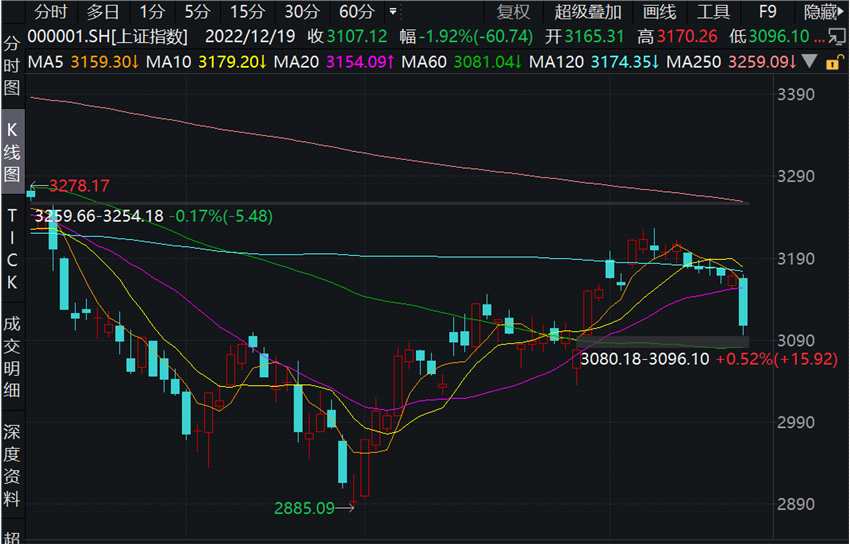Hide the right panel via 隐藏
Viewport: 850px width, 544px height.
coord(823,11)
